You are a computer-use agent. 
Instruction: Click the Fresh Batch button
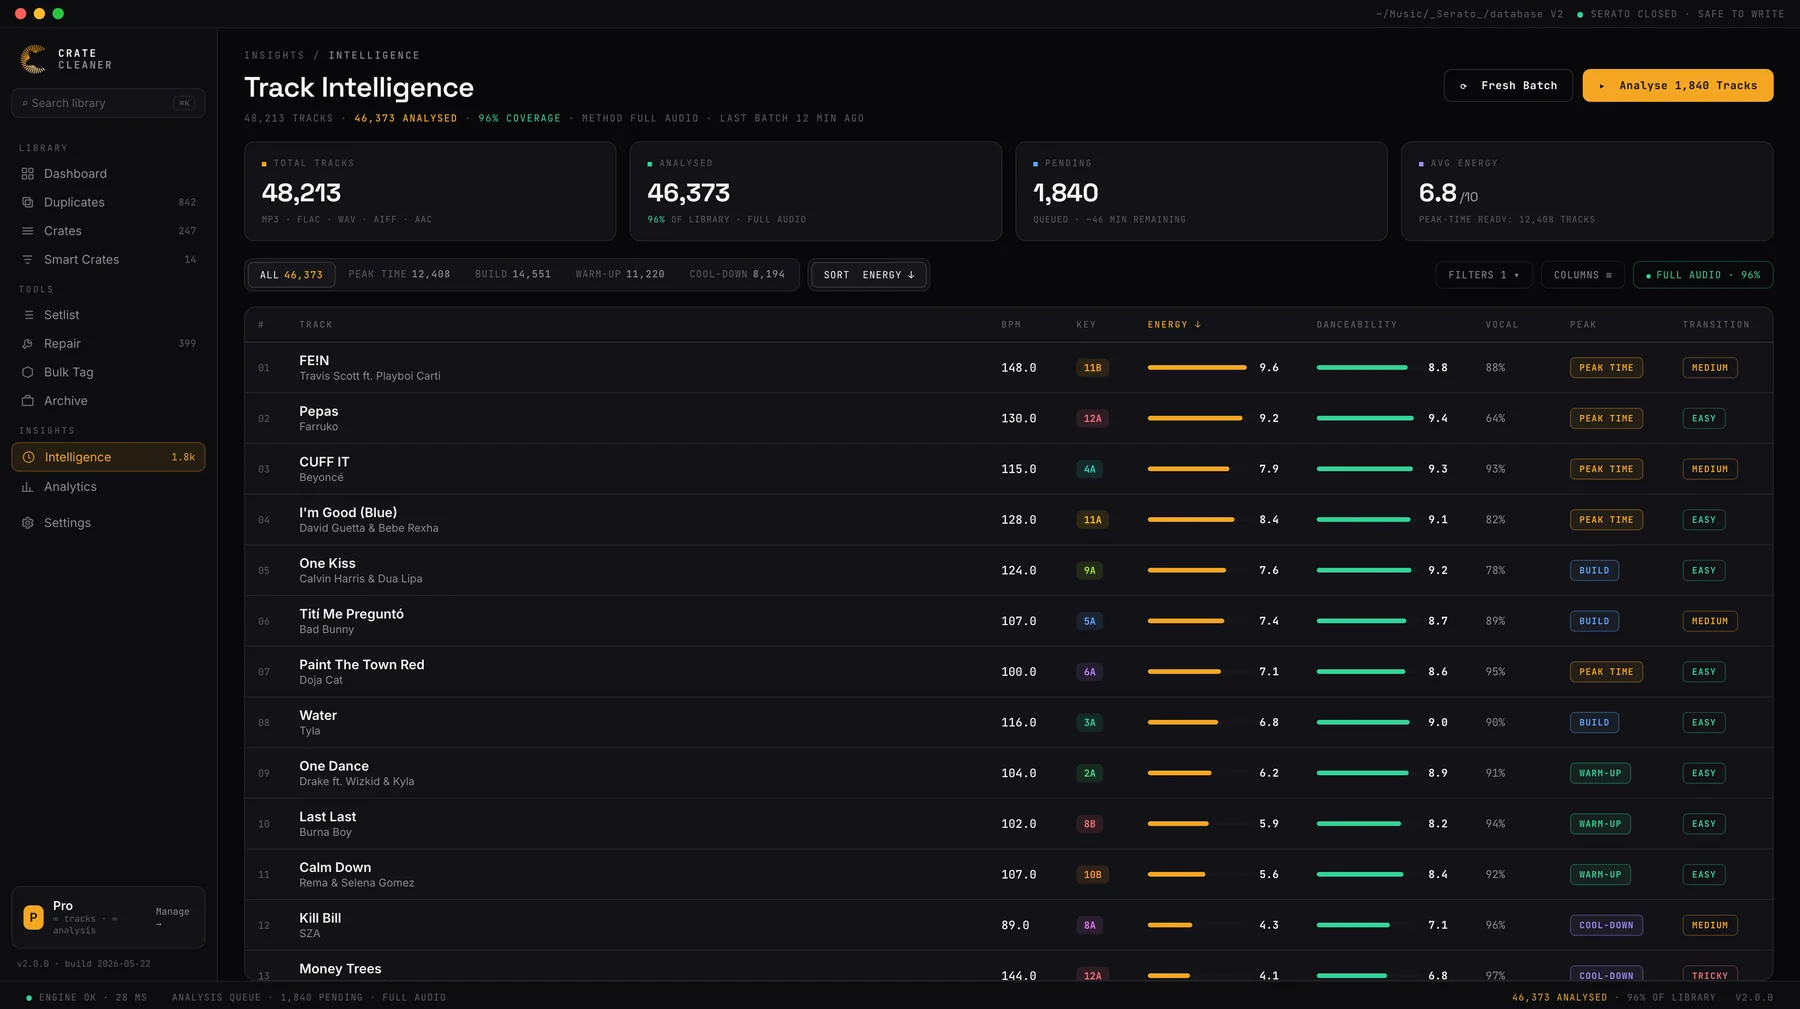(1508, 86)
